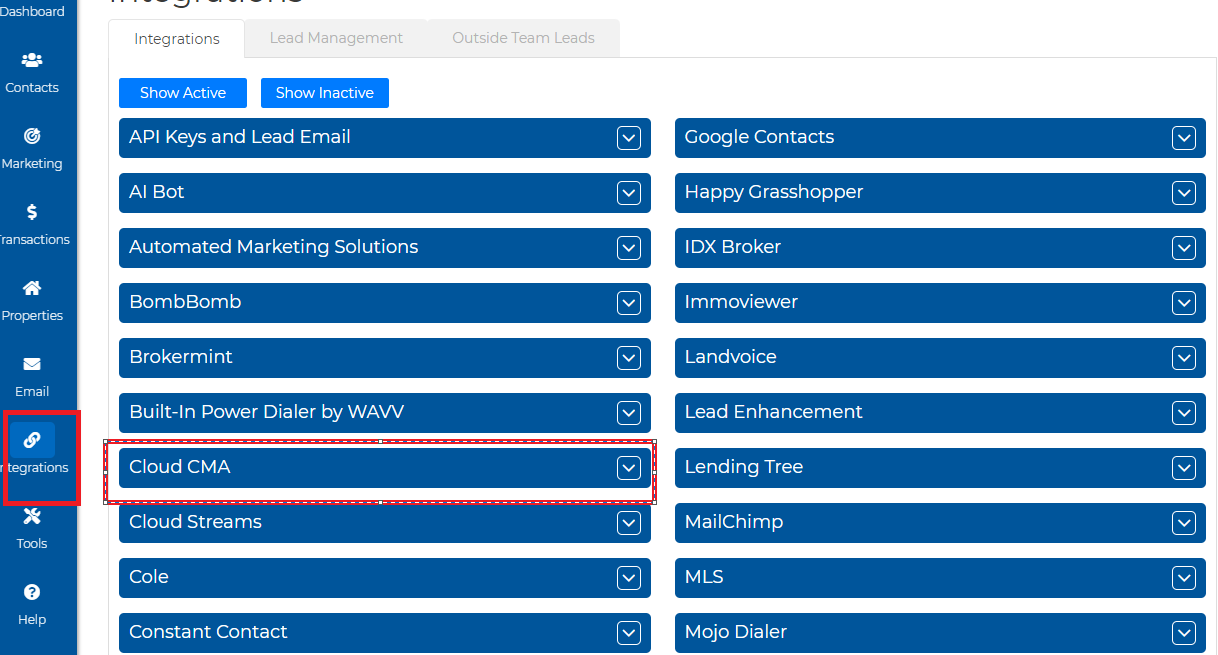Click the Cloud CMA label
1218x655 pixels.
pos(180,467)
